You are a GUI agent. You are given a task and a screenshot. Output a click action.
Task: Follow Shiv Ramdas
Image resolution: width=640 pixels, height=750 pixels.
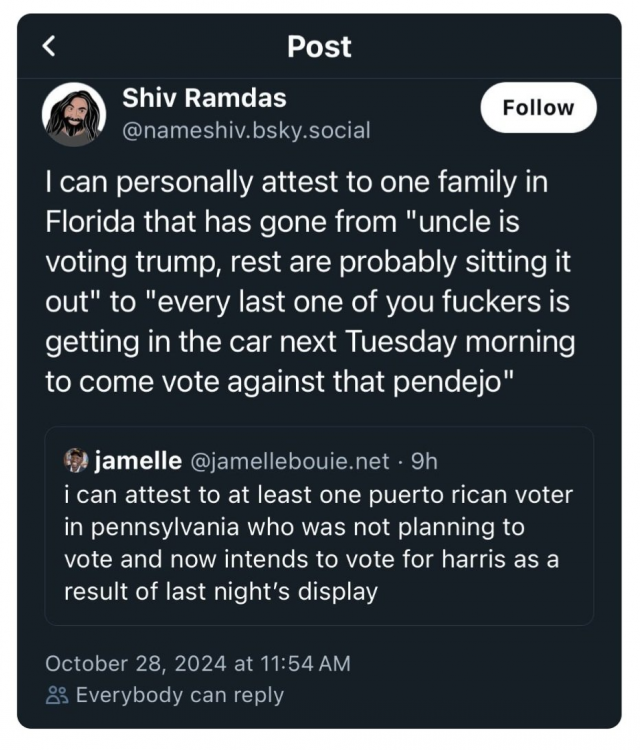[538, 108]
